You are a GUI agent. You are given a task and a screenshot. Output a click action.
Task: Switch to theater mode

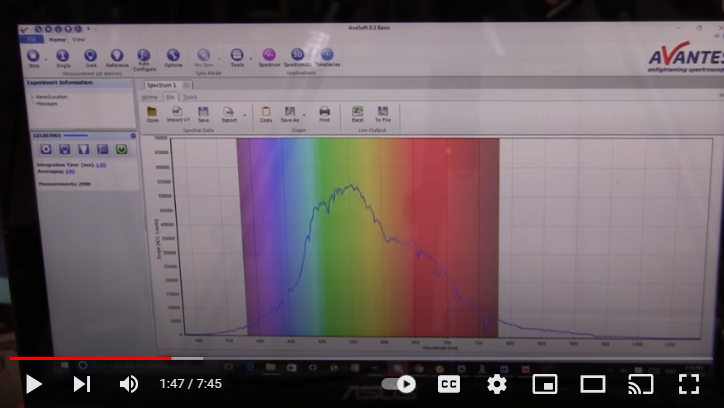click(593, 384)
